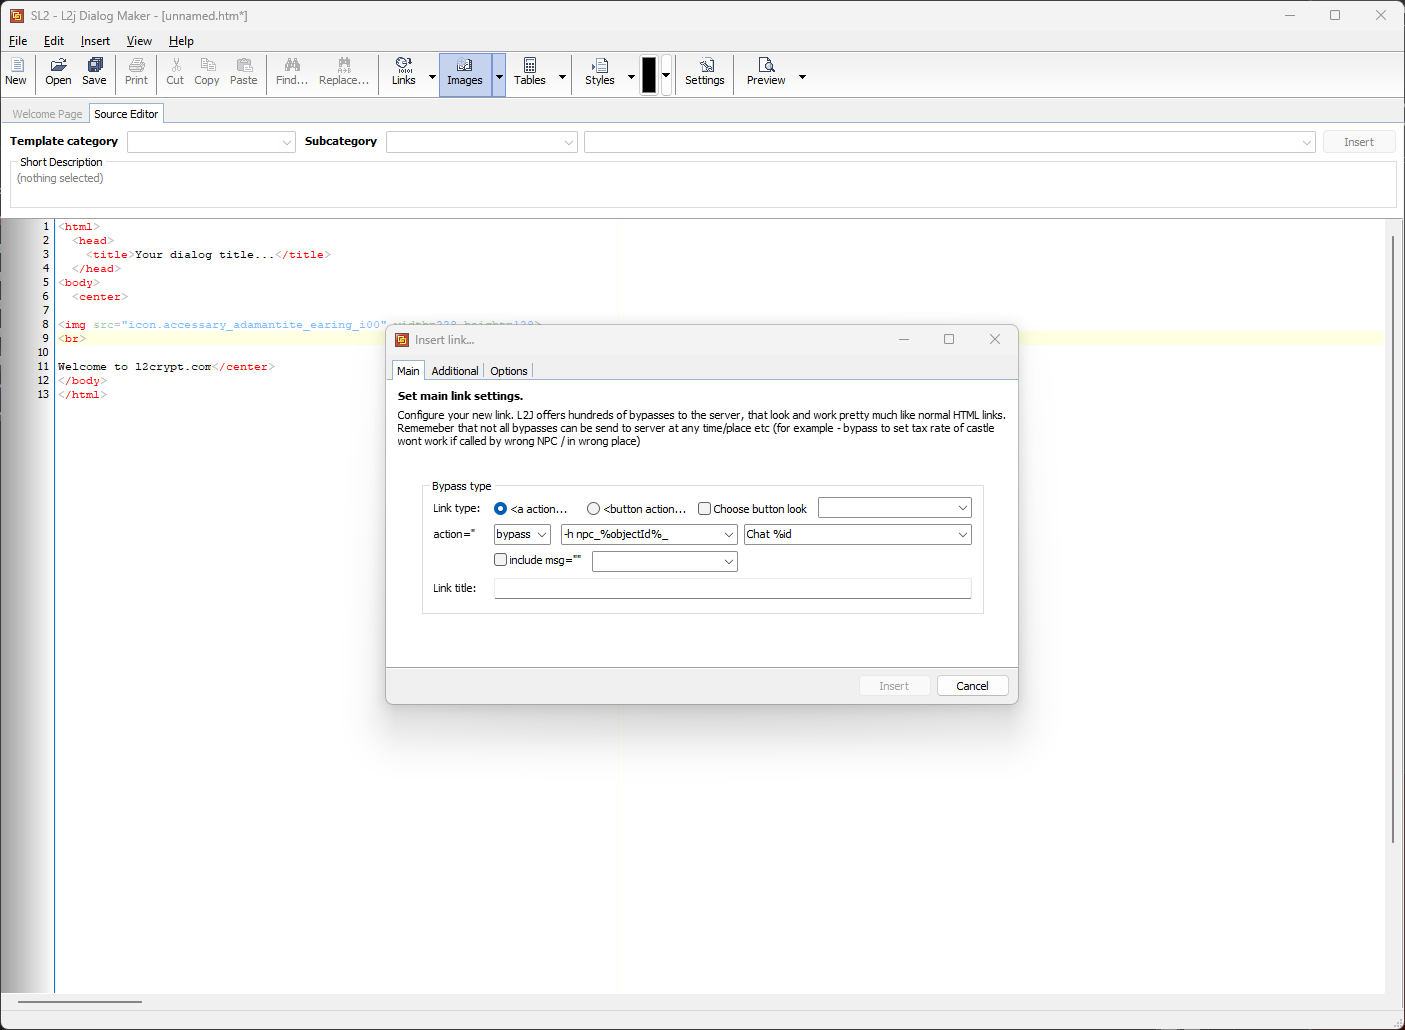The image size is (1405, 1030).
Task: Click the Insert button next to Subcategory
Action: [1359, 141]
